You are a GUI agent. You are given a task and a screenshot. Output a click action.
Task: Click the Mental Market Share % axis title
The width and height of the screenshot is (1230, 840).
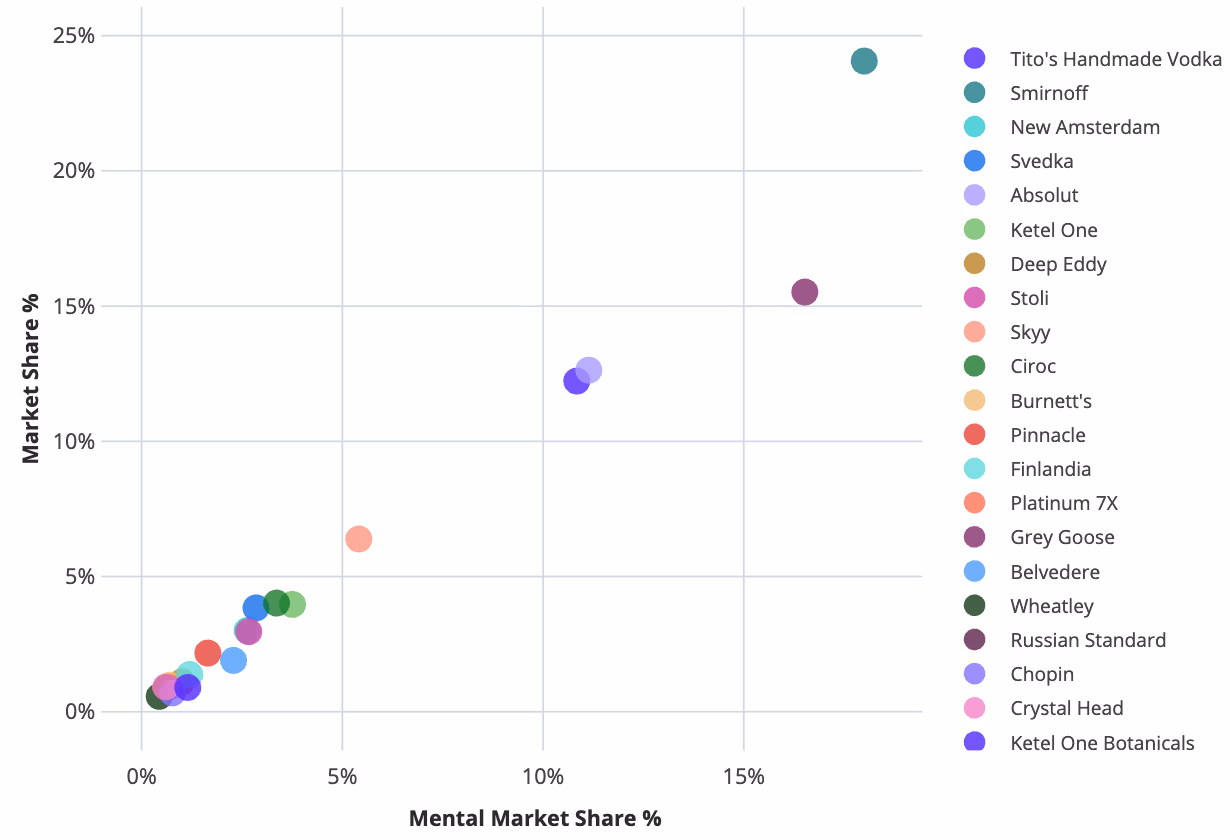click(x=535, y=818)
